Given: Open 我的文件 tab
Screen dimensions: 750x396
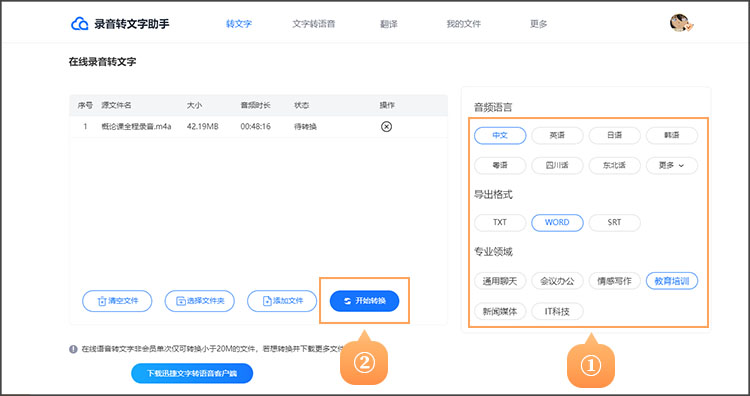Looking at the screenshot, I should (463, 24).
